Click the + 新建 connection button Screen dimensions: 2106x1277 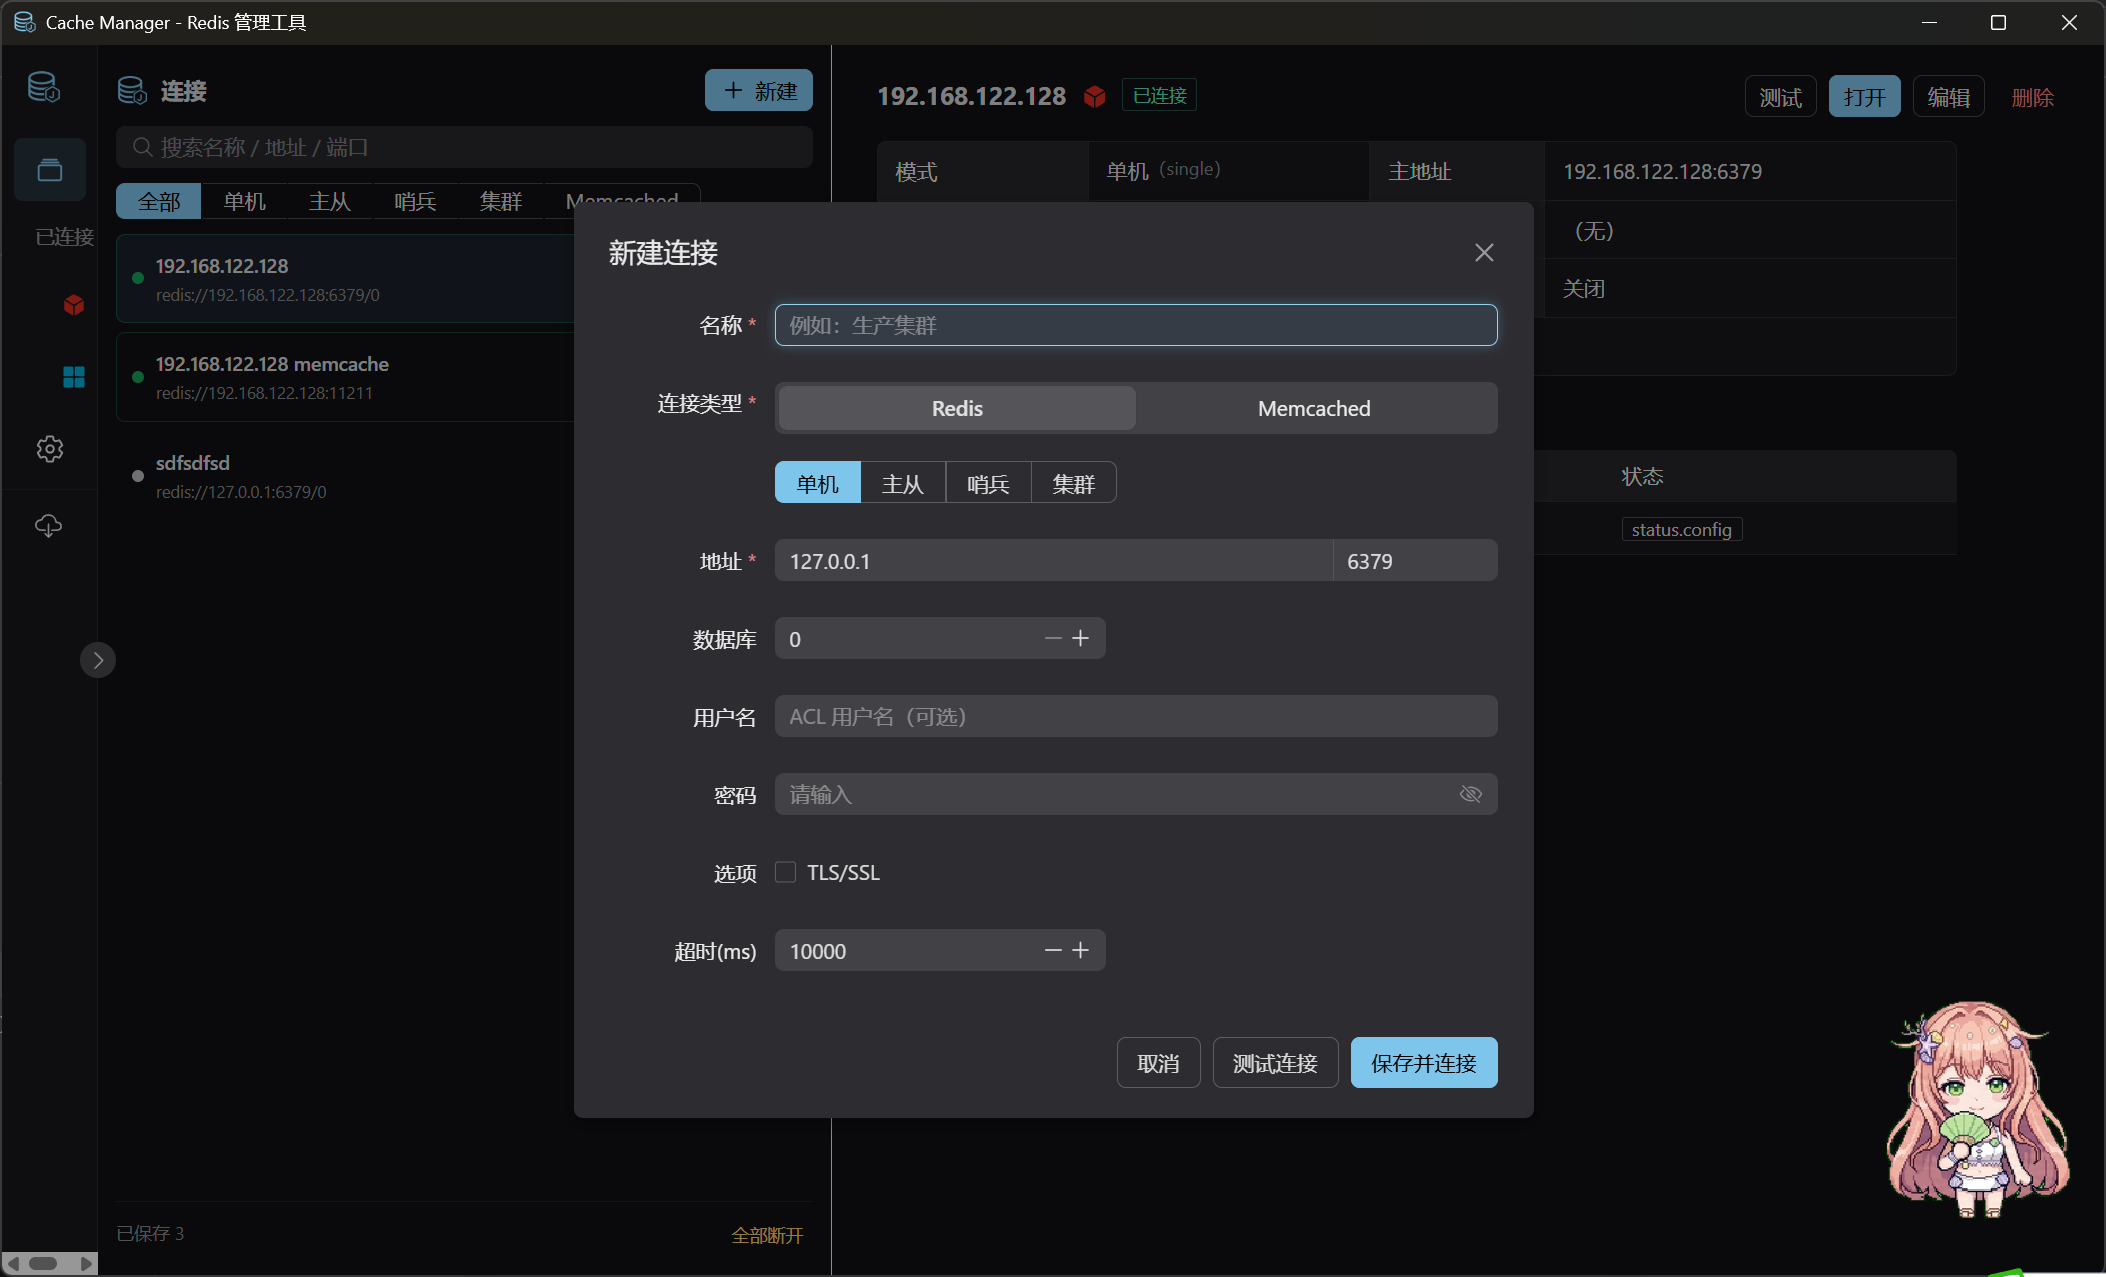[x=759, y=90]
